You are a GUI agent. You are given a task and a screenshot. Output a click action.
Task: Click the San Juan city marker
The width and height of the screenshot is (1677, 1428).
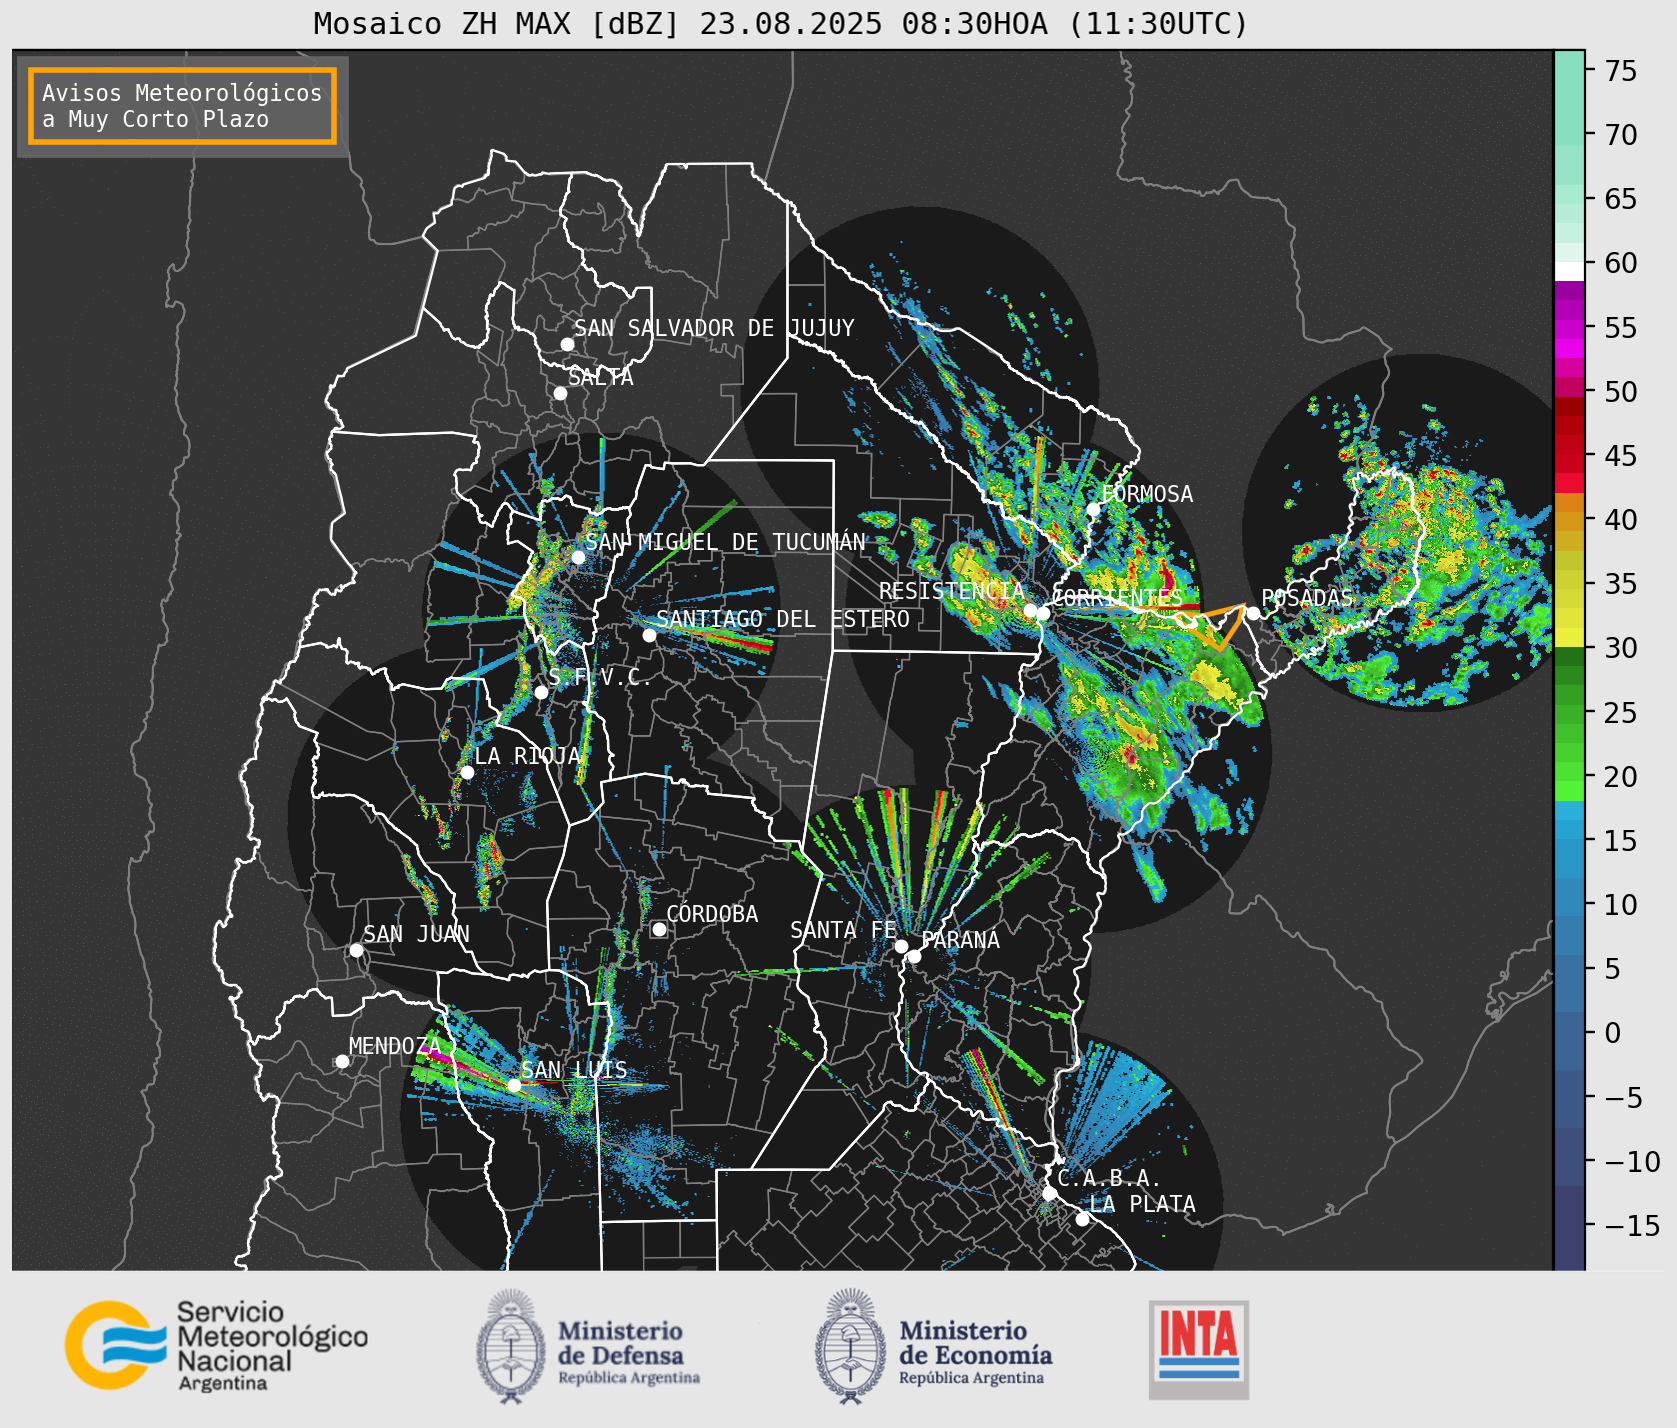click(356, 950)
